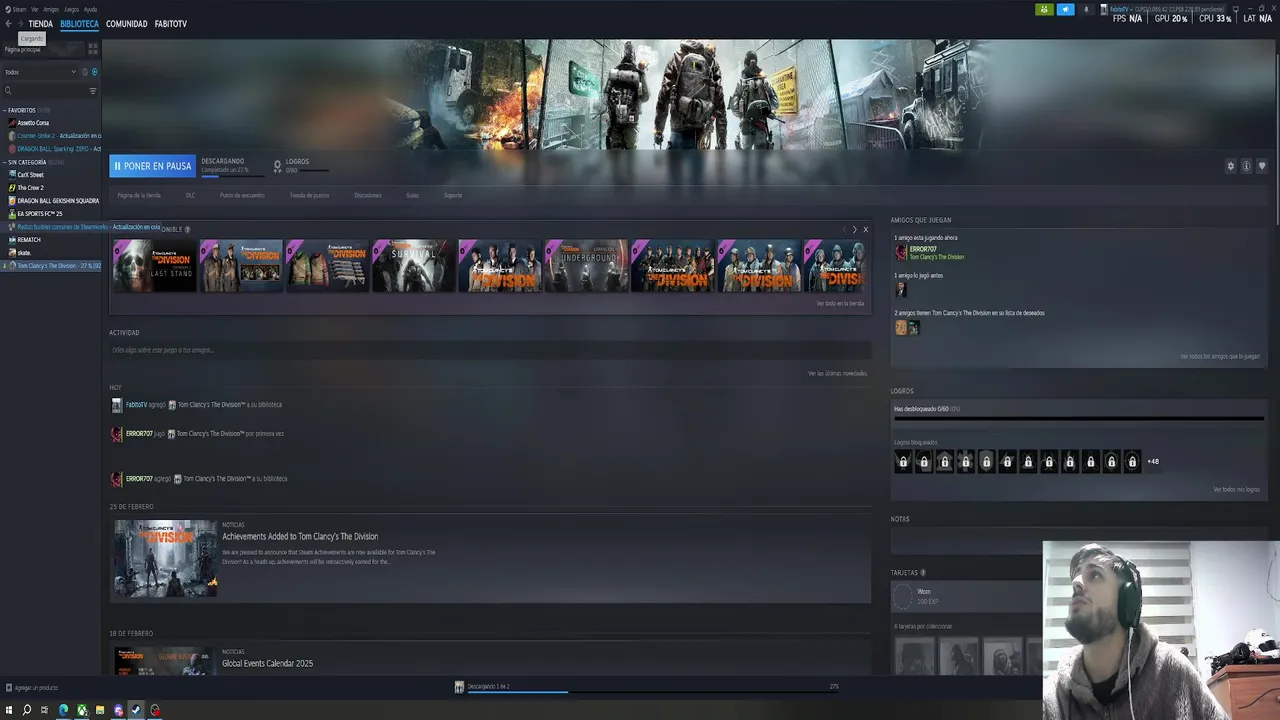Click activity comment input field

coord(490,350)
